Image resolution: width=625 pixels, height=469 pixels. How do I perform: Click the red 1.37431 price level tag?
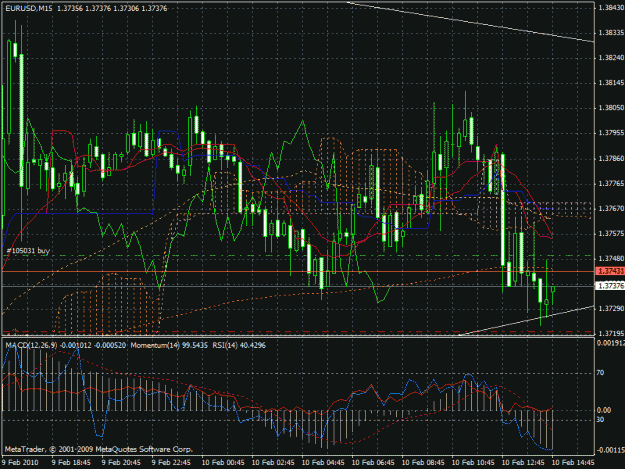610,271
